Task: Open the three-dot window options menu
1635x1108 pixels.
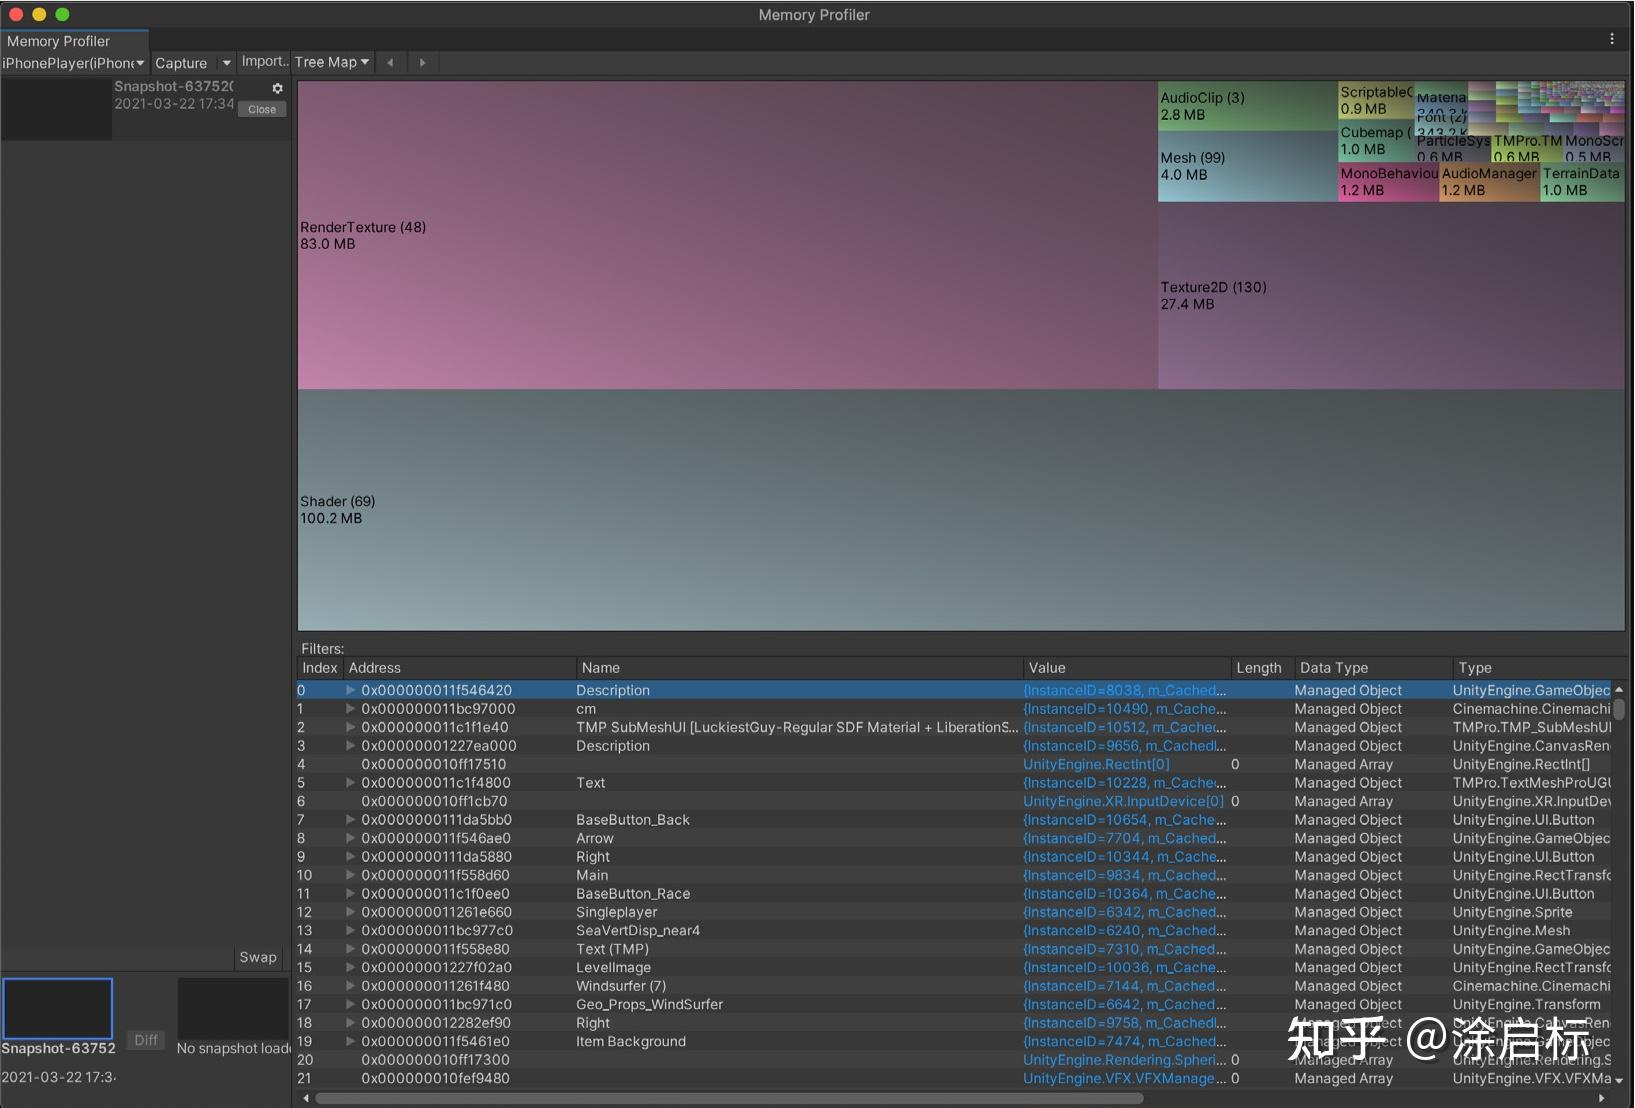Action: click(1612, 39)
